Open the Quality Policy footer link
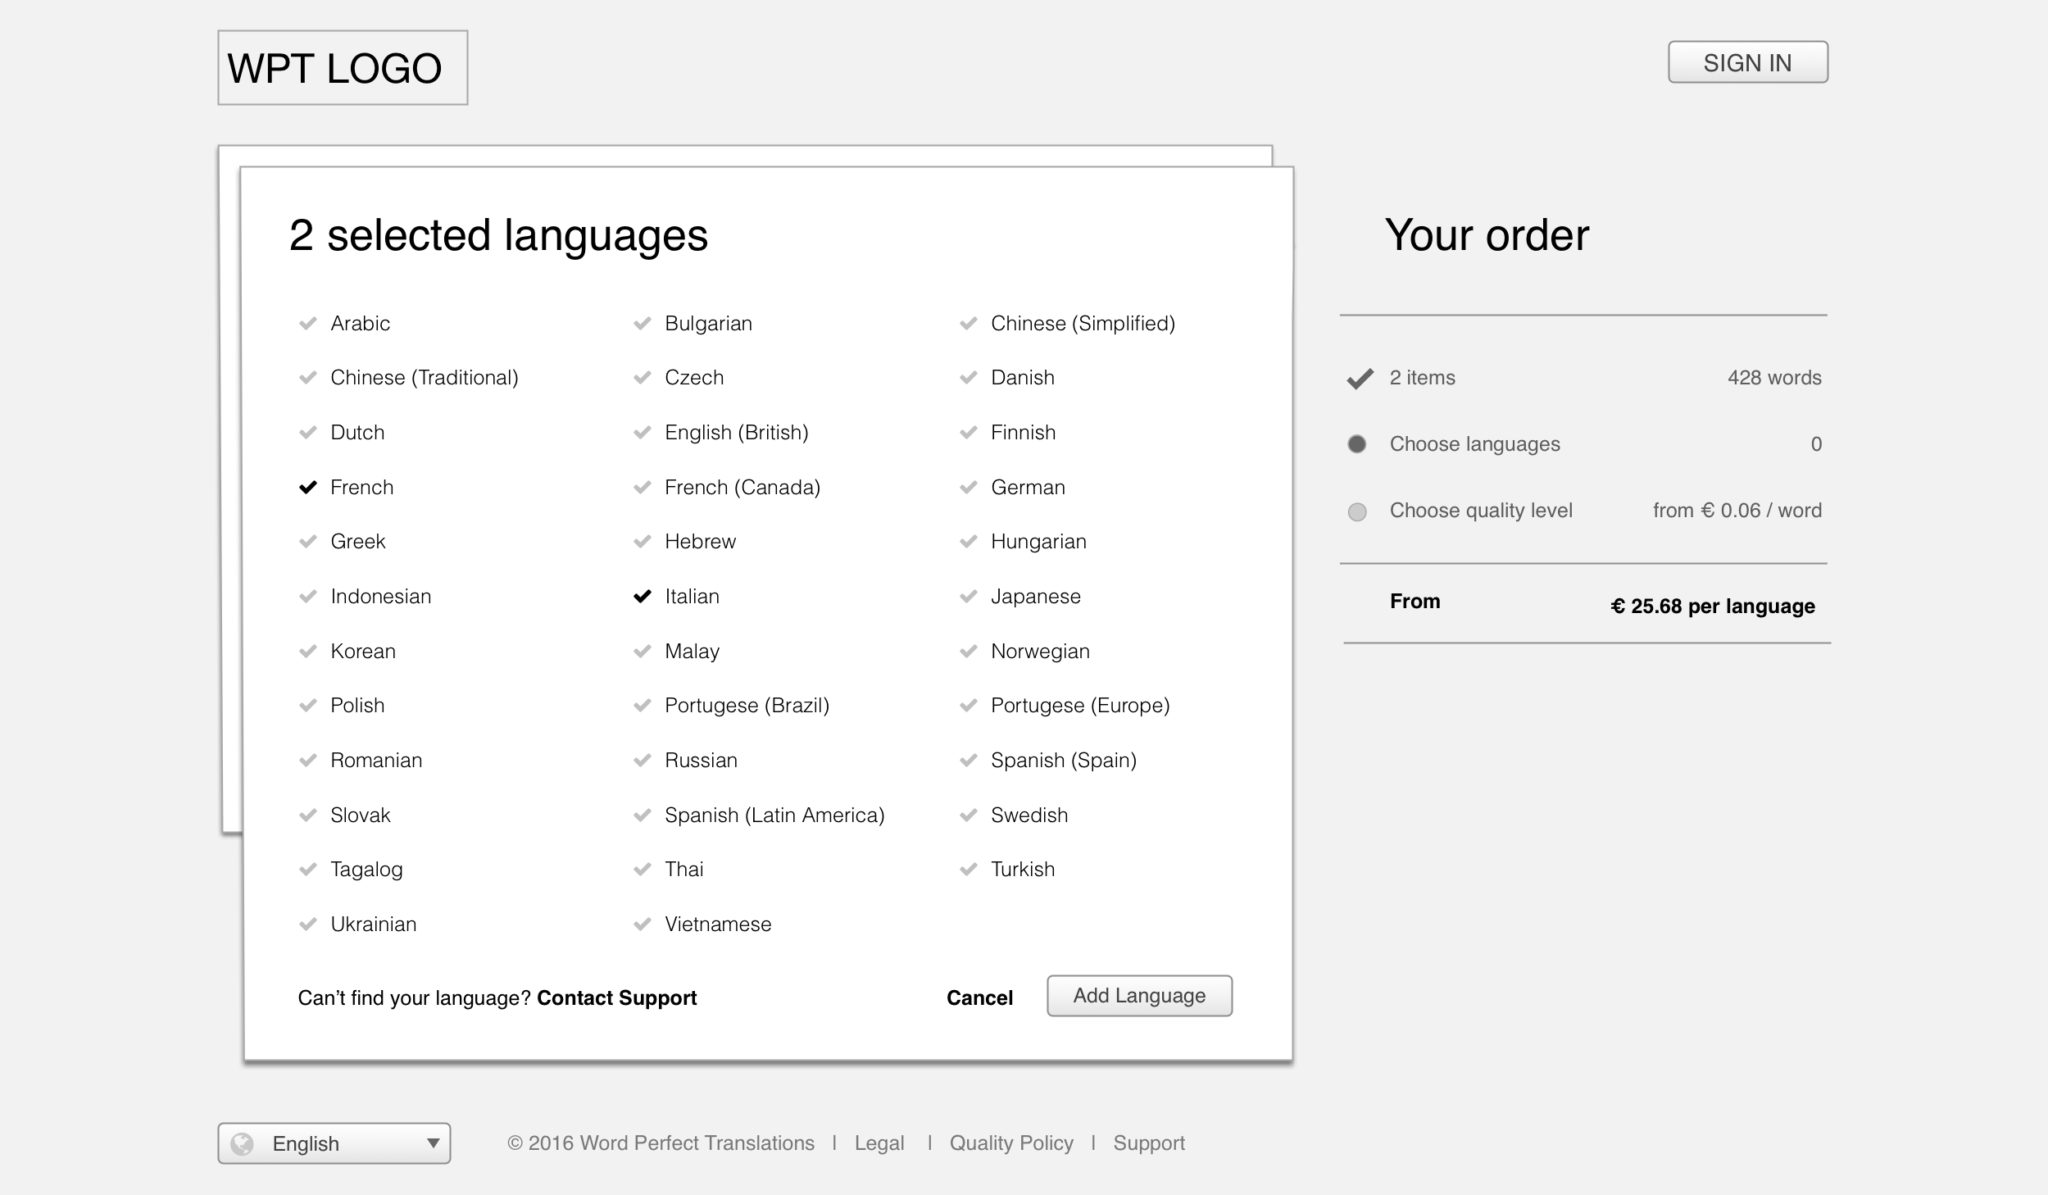This screenshot has height=1195, width=2048. 1011,1143
